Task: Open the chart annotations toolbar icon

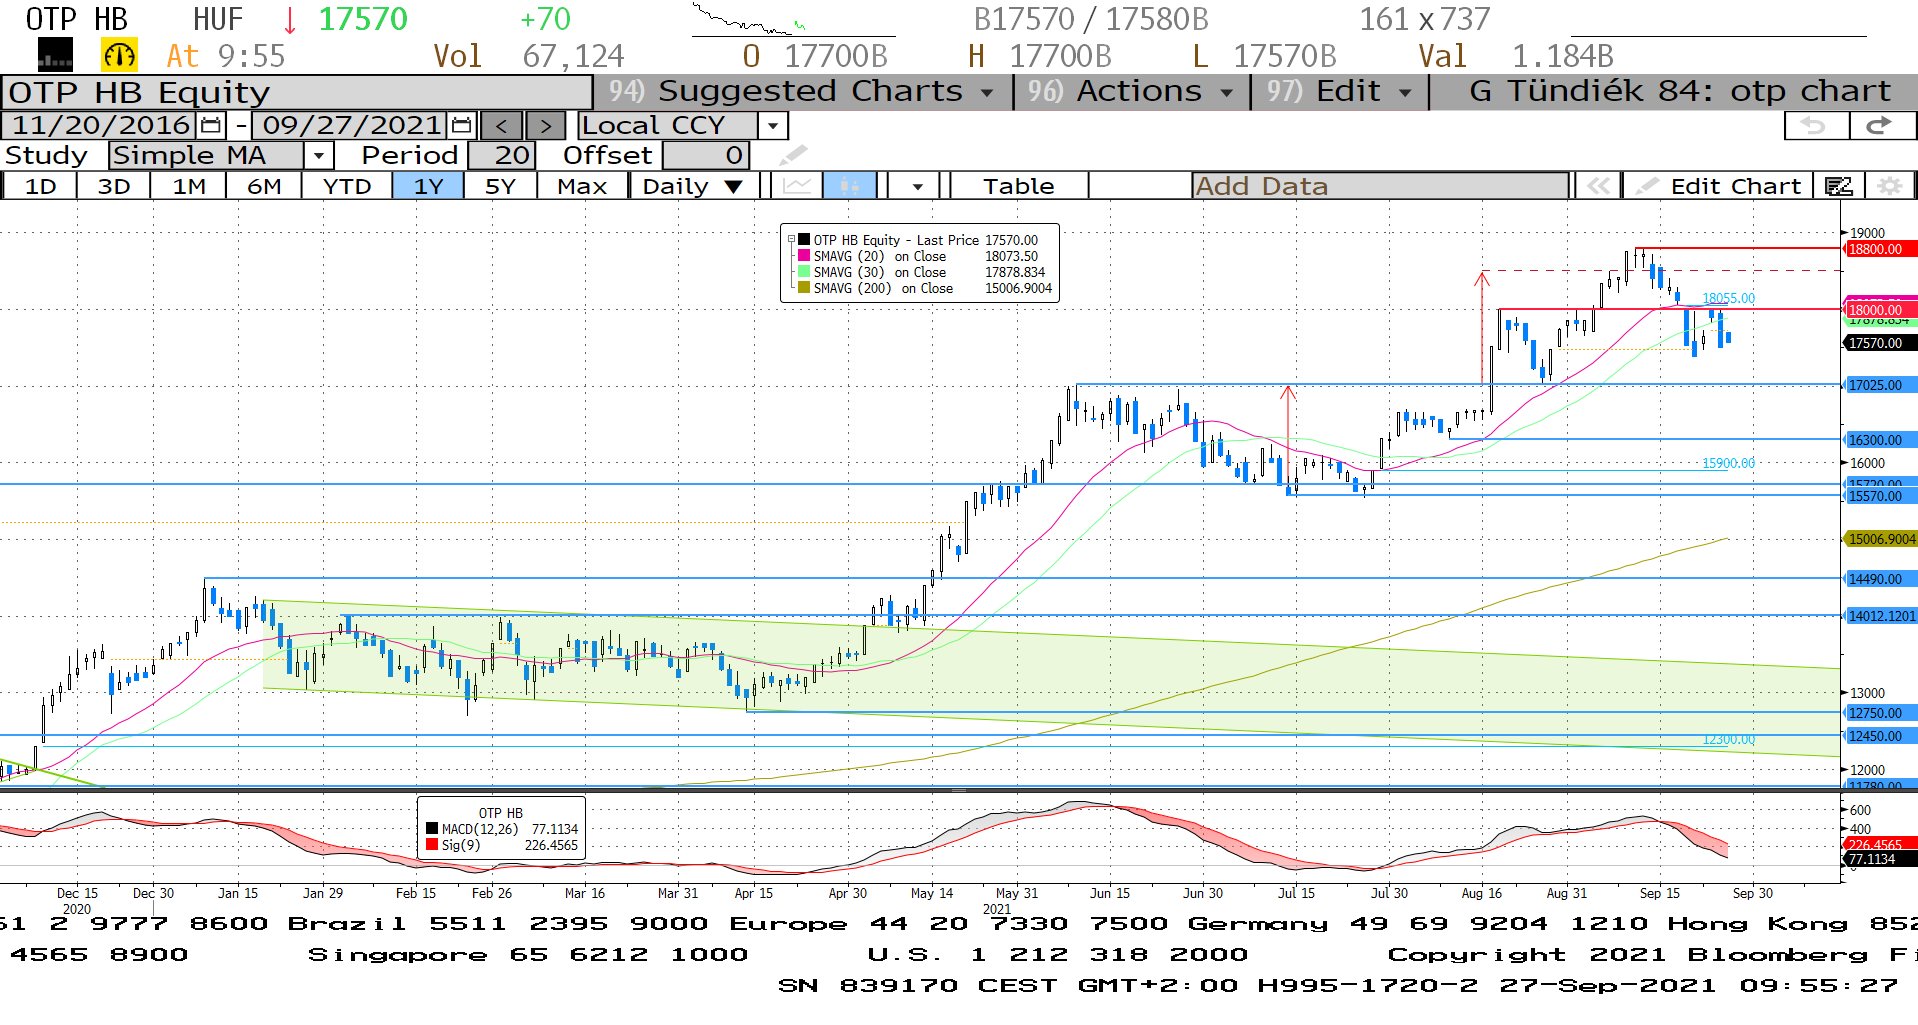Action: pyautogui.click(x=1838, y=186)
